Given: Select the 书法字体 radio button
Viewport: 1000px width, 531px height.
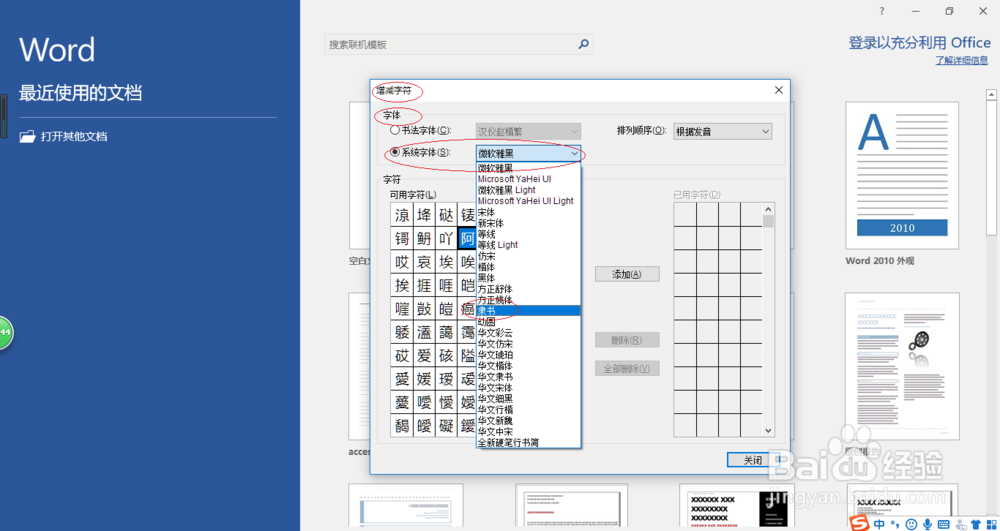Looking at the screenshot, I should [x=395, y=131].
